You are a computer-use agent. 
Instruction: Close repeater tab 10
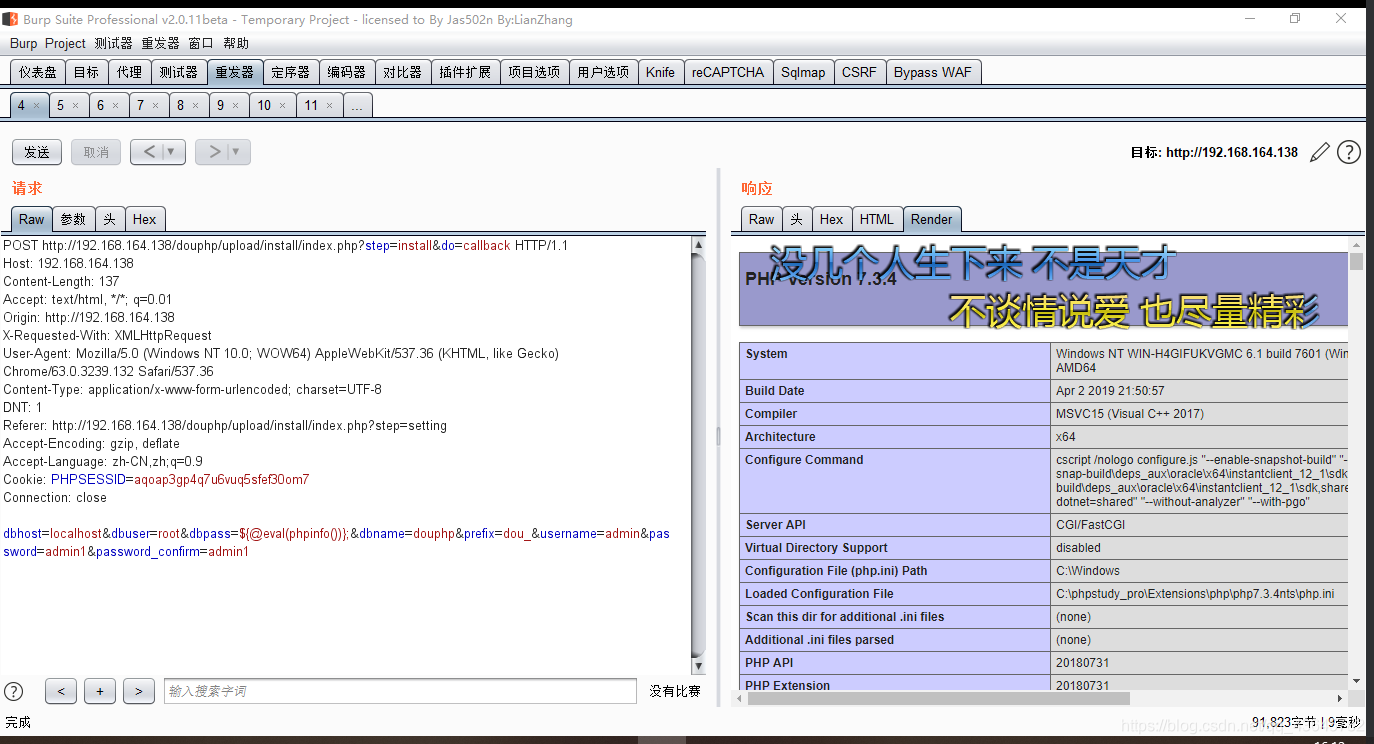click(282, 105)
